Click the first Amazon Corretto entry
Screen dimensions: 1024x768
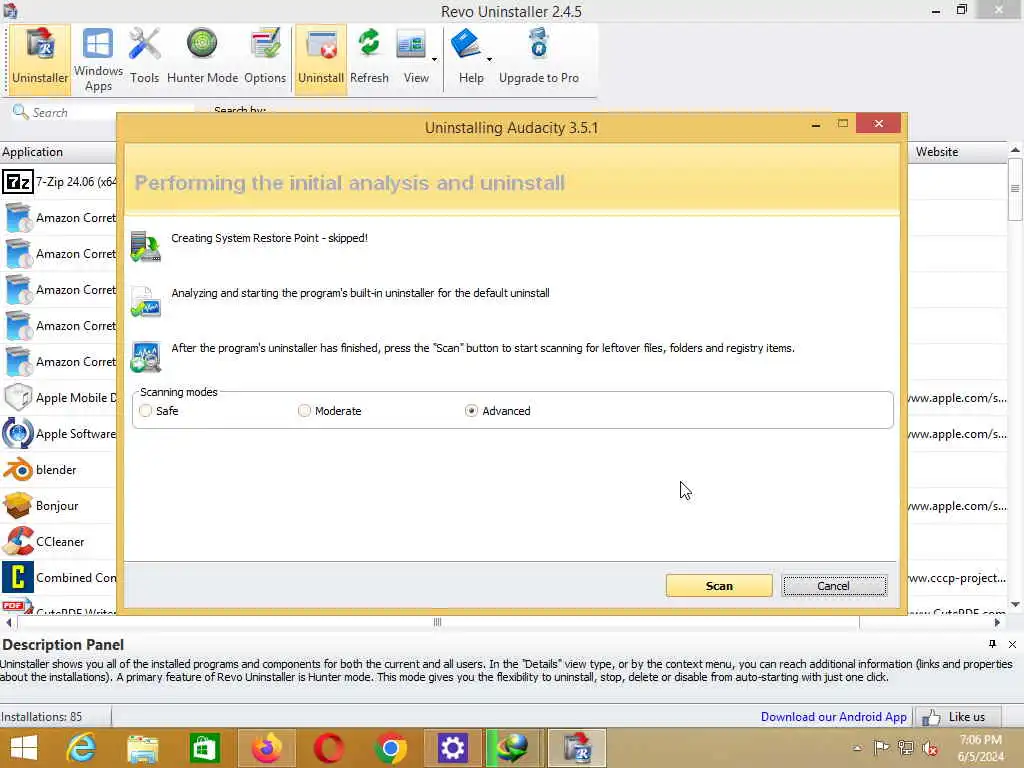click(59, 217)
